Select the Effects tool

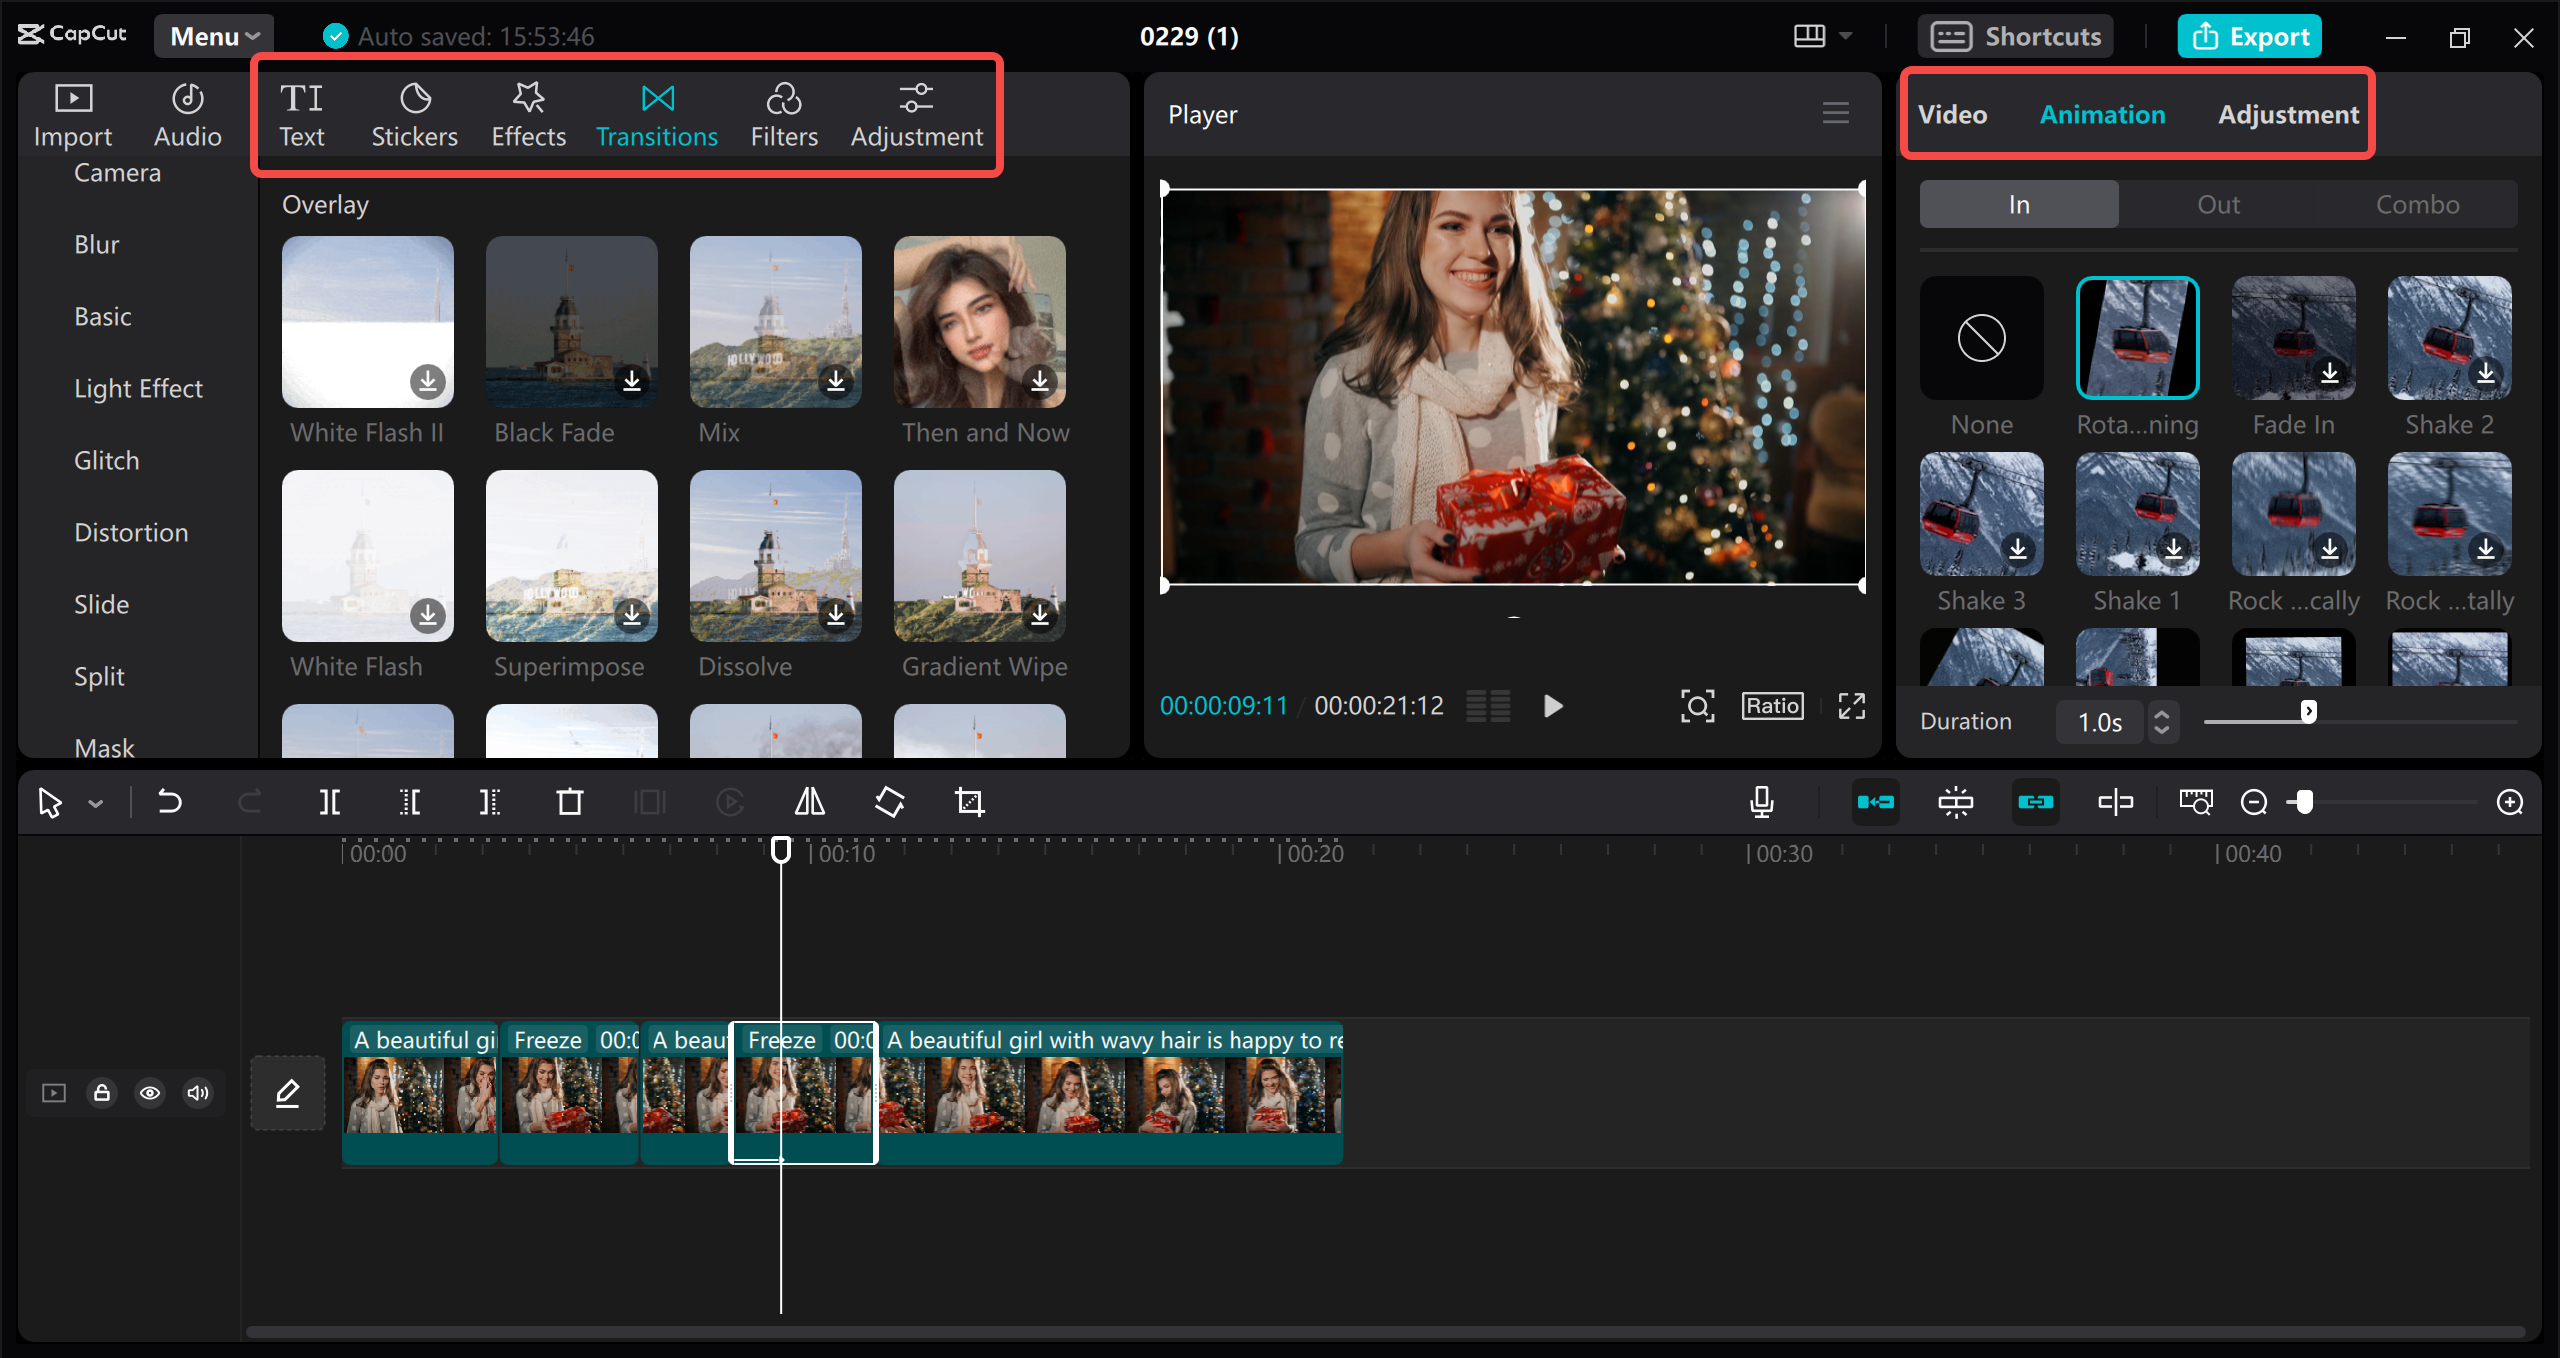click(x=528, y=112)
